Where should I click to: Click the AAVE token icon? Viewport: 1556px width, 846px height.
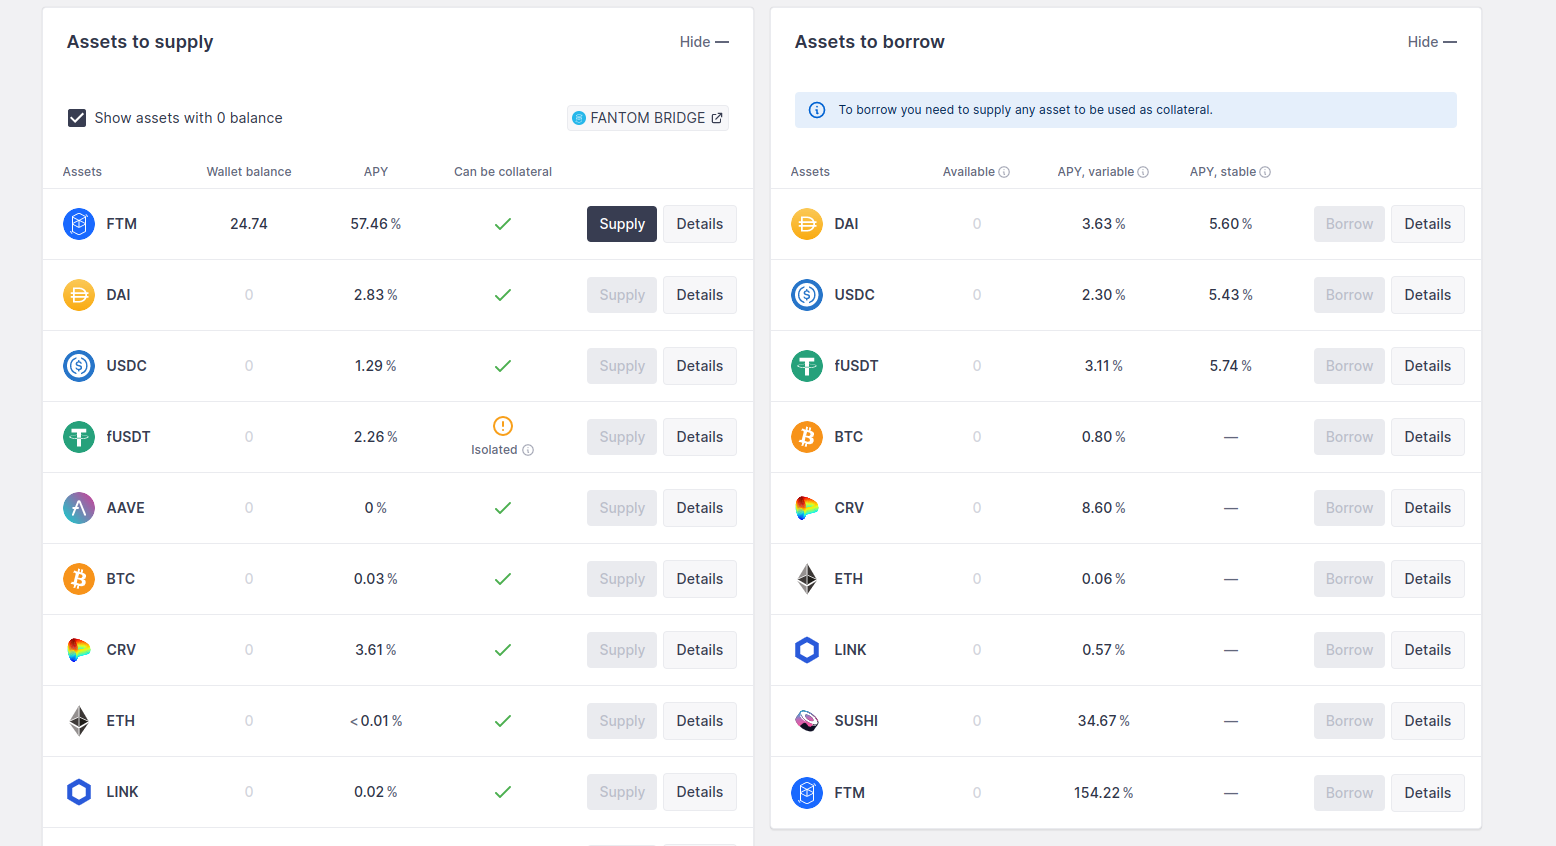coord(79,508)
